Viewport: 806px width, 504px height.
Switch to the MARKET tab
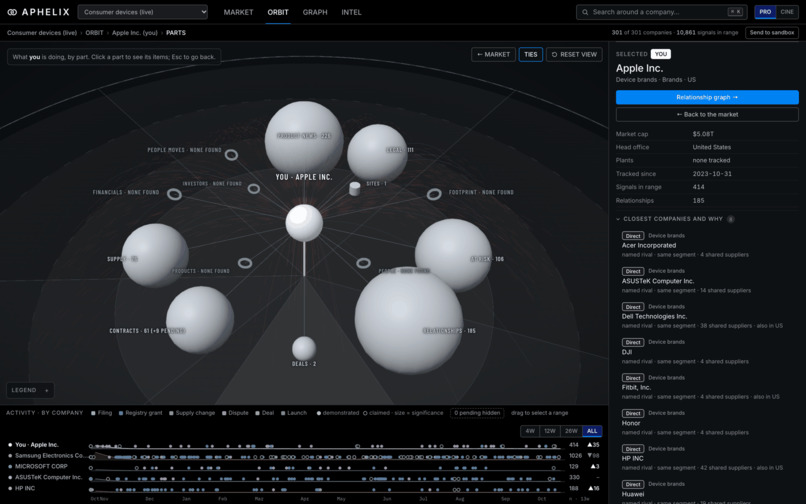pyautogui.click(x=239, y=12)
